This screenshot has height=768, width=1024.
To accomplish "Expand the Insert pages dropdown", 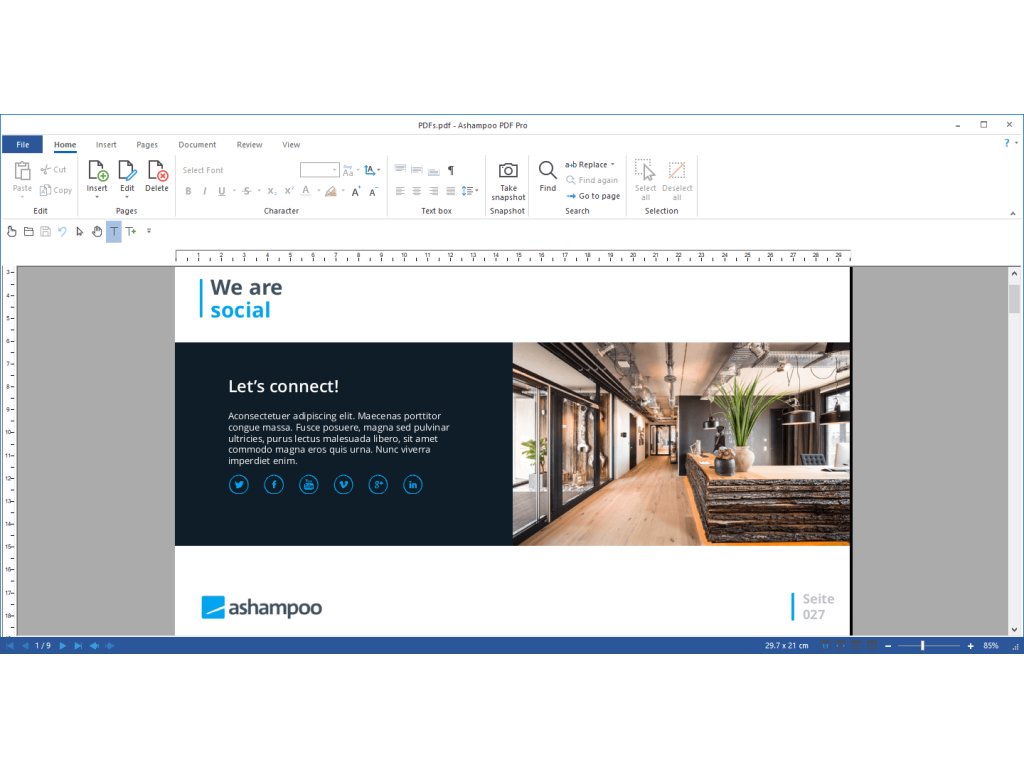I will coord(97,197).
